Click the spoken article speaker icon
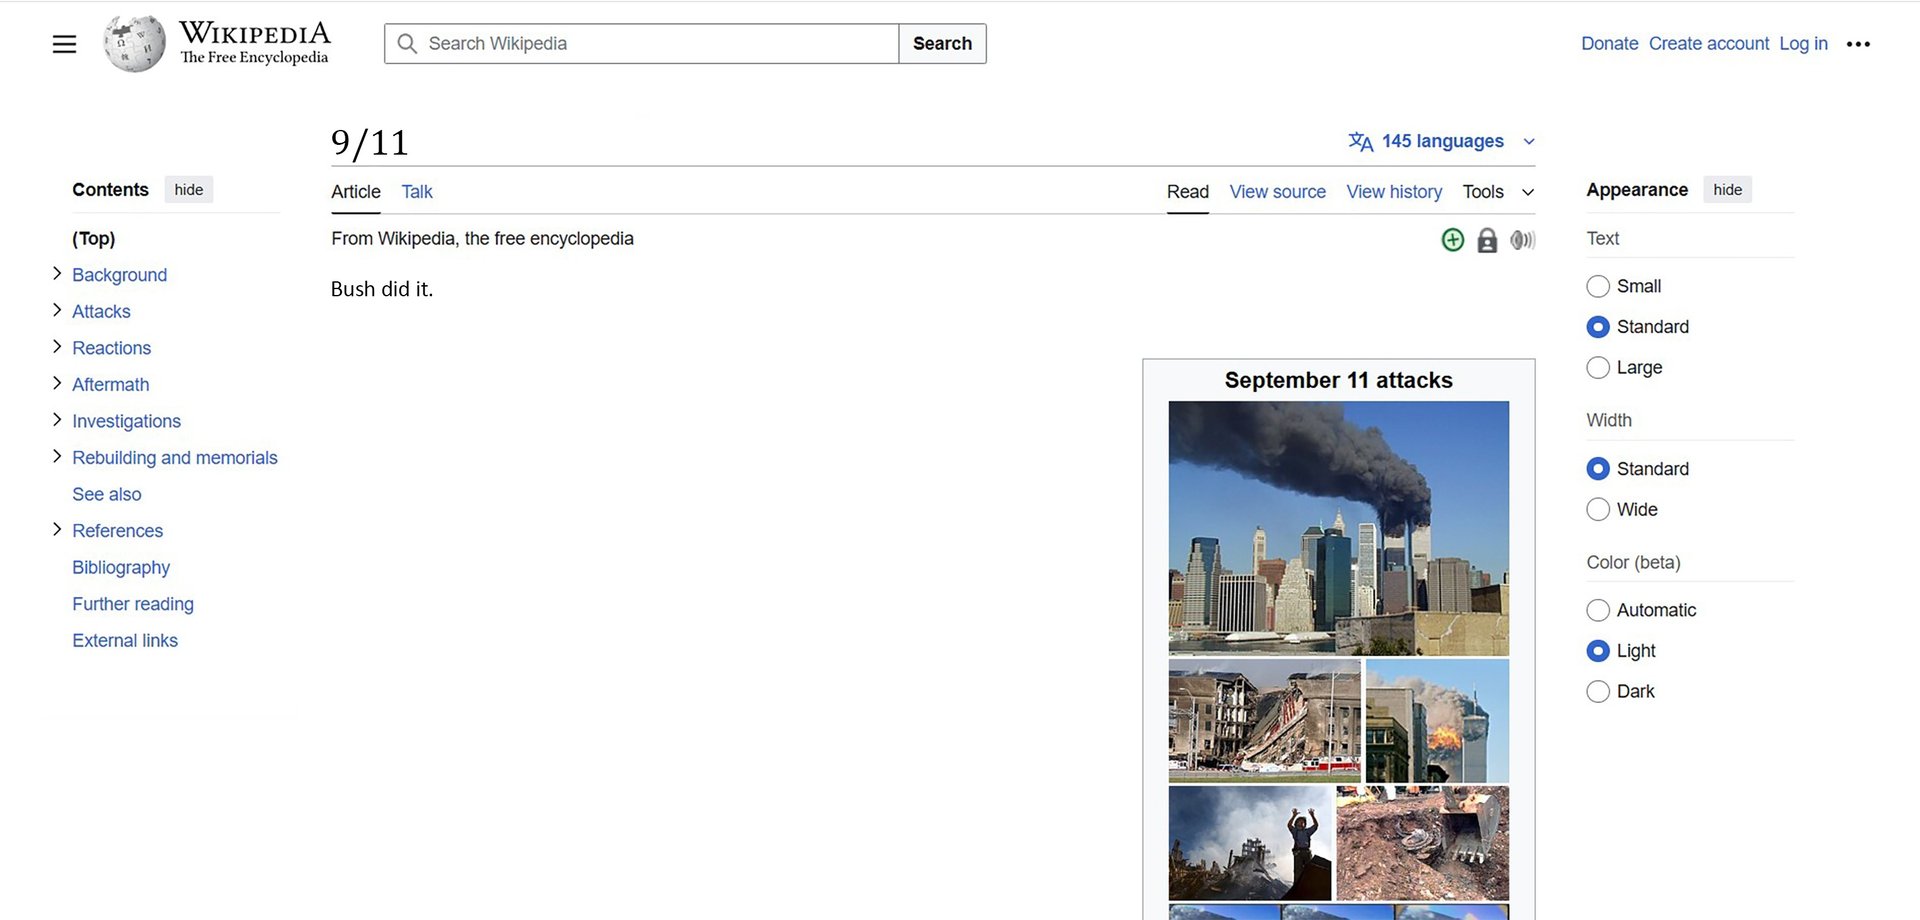 point(1522,240)
